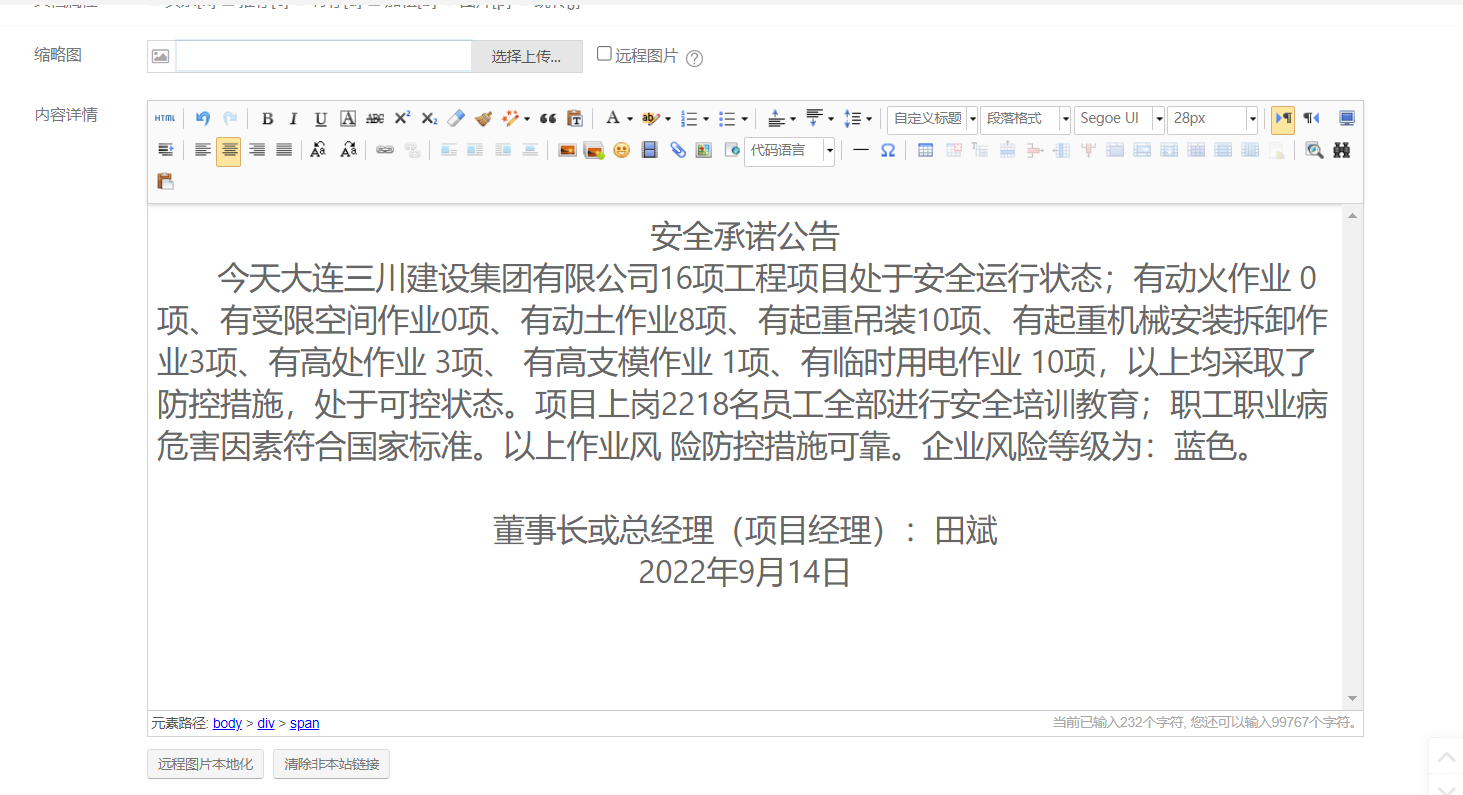Click the 缩略图 path input field
This screenshot has height=795, width=1463.
[x=324, y=56]
